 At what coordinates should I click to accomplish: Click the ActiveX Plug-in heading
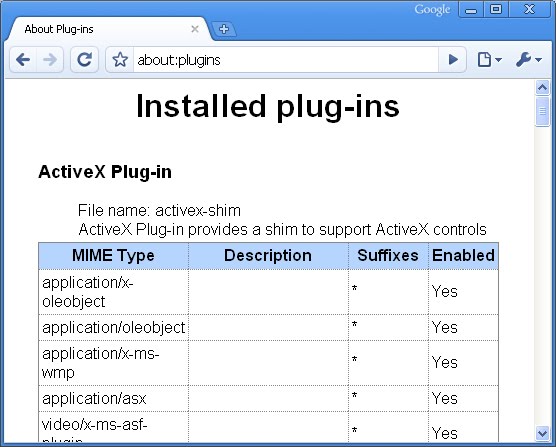click(x=105, y=172)
